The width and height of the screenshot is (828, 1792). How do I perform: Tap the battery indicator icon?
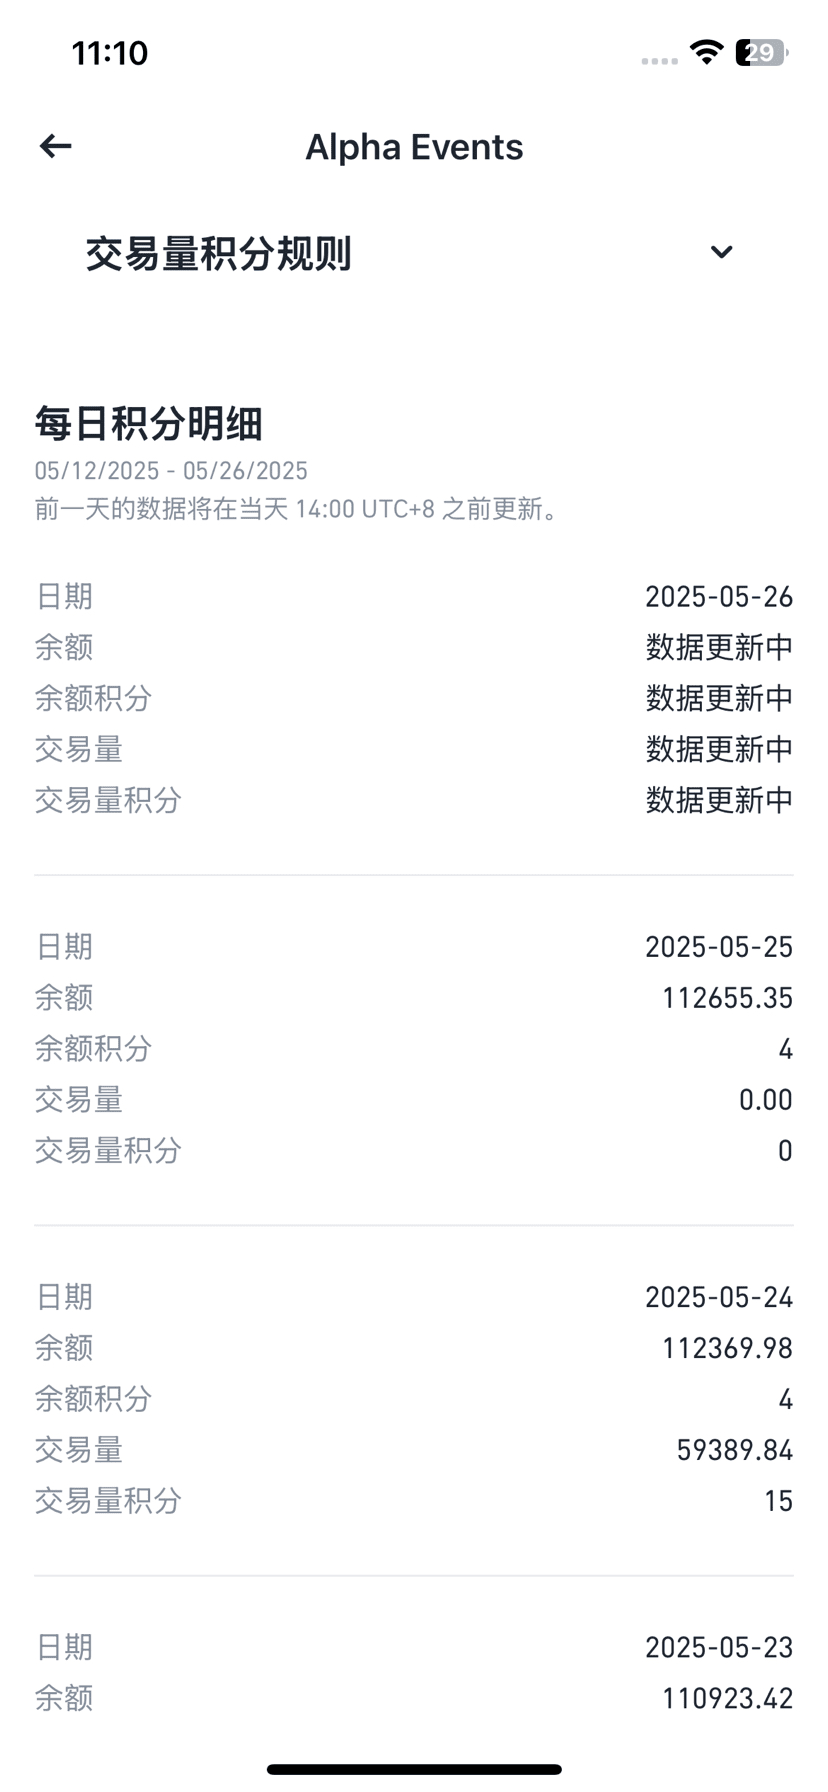(762, 53)
